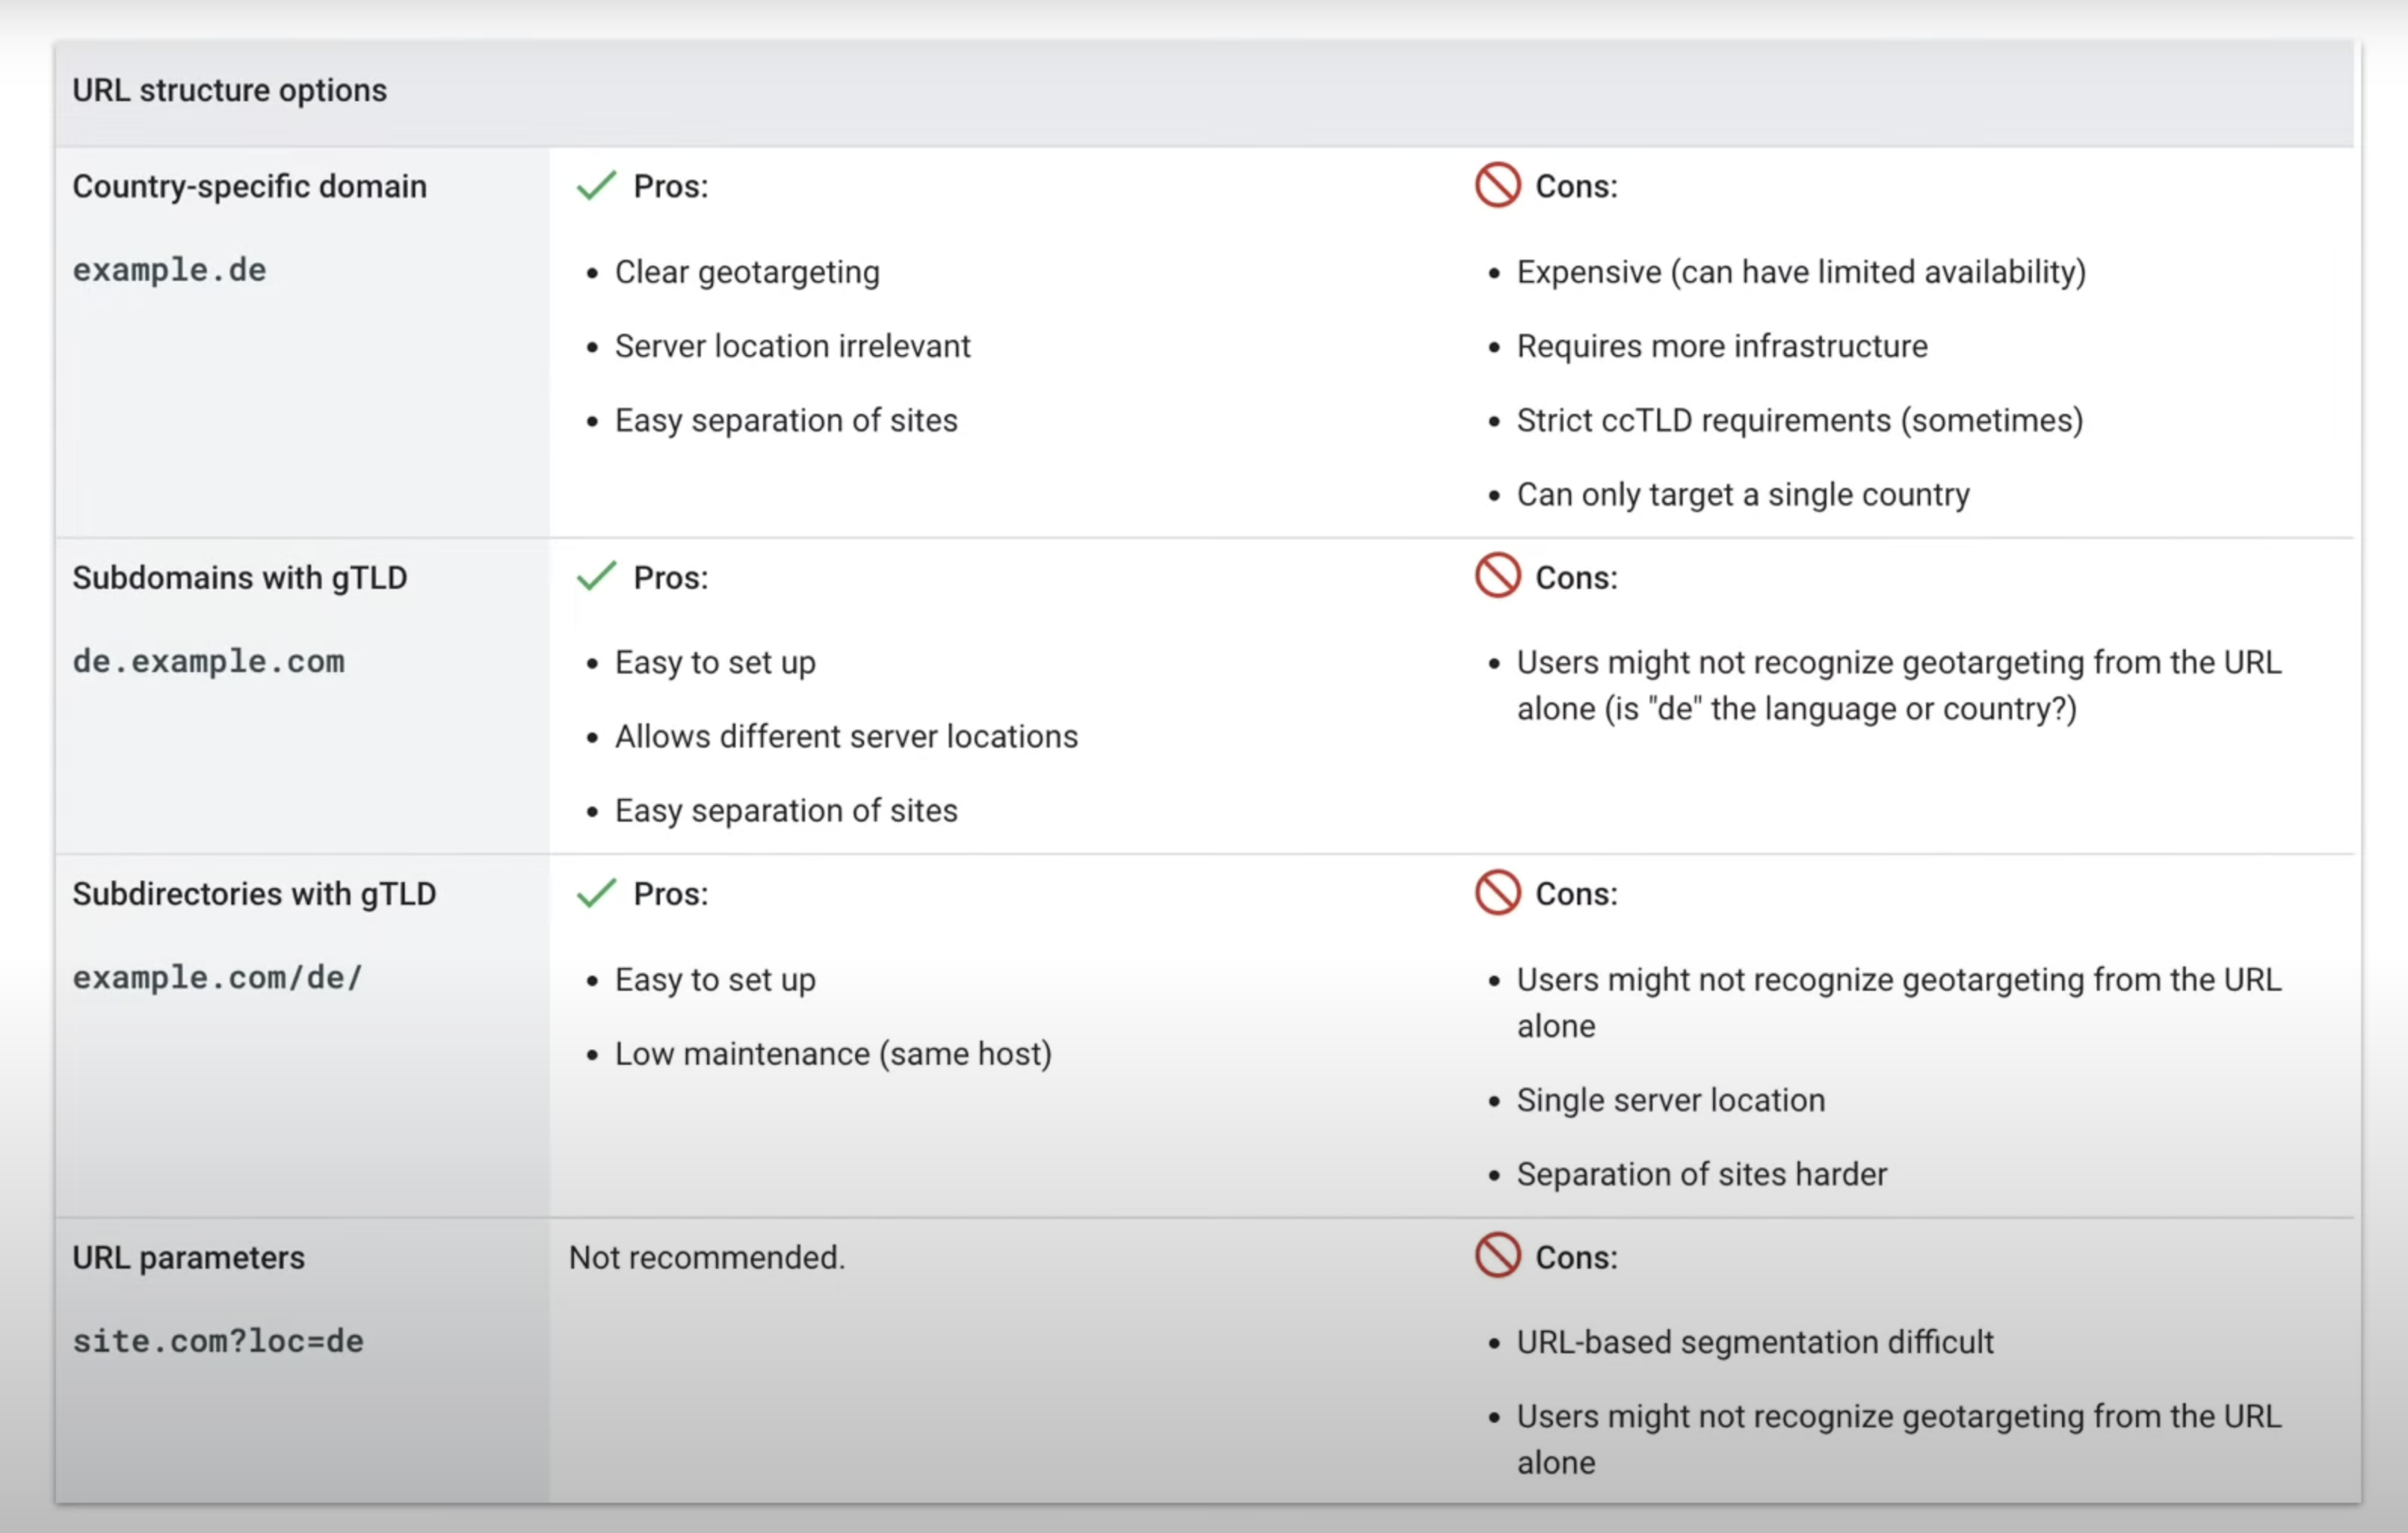Click the red prohibited icon in Subdirectories row
Viewport: 2408px width, 1533px height.
(1497, 892)
